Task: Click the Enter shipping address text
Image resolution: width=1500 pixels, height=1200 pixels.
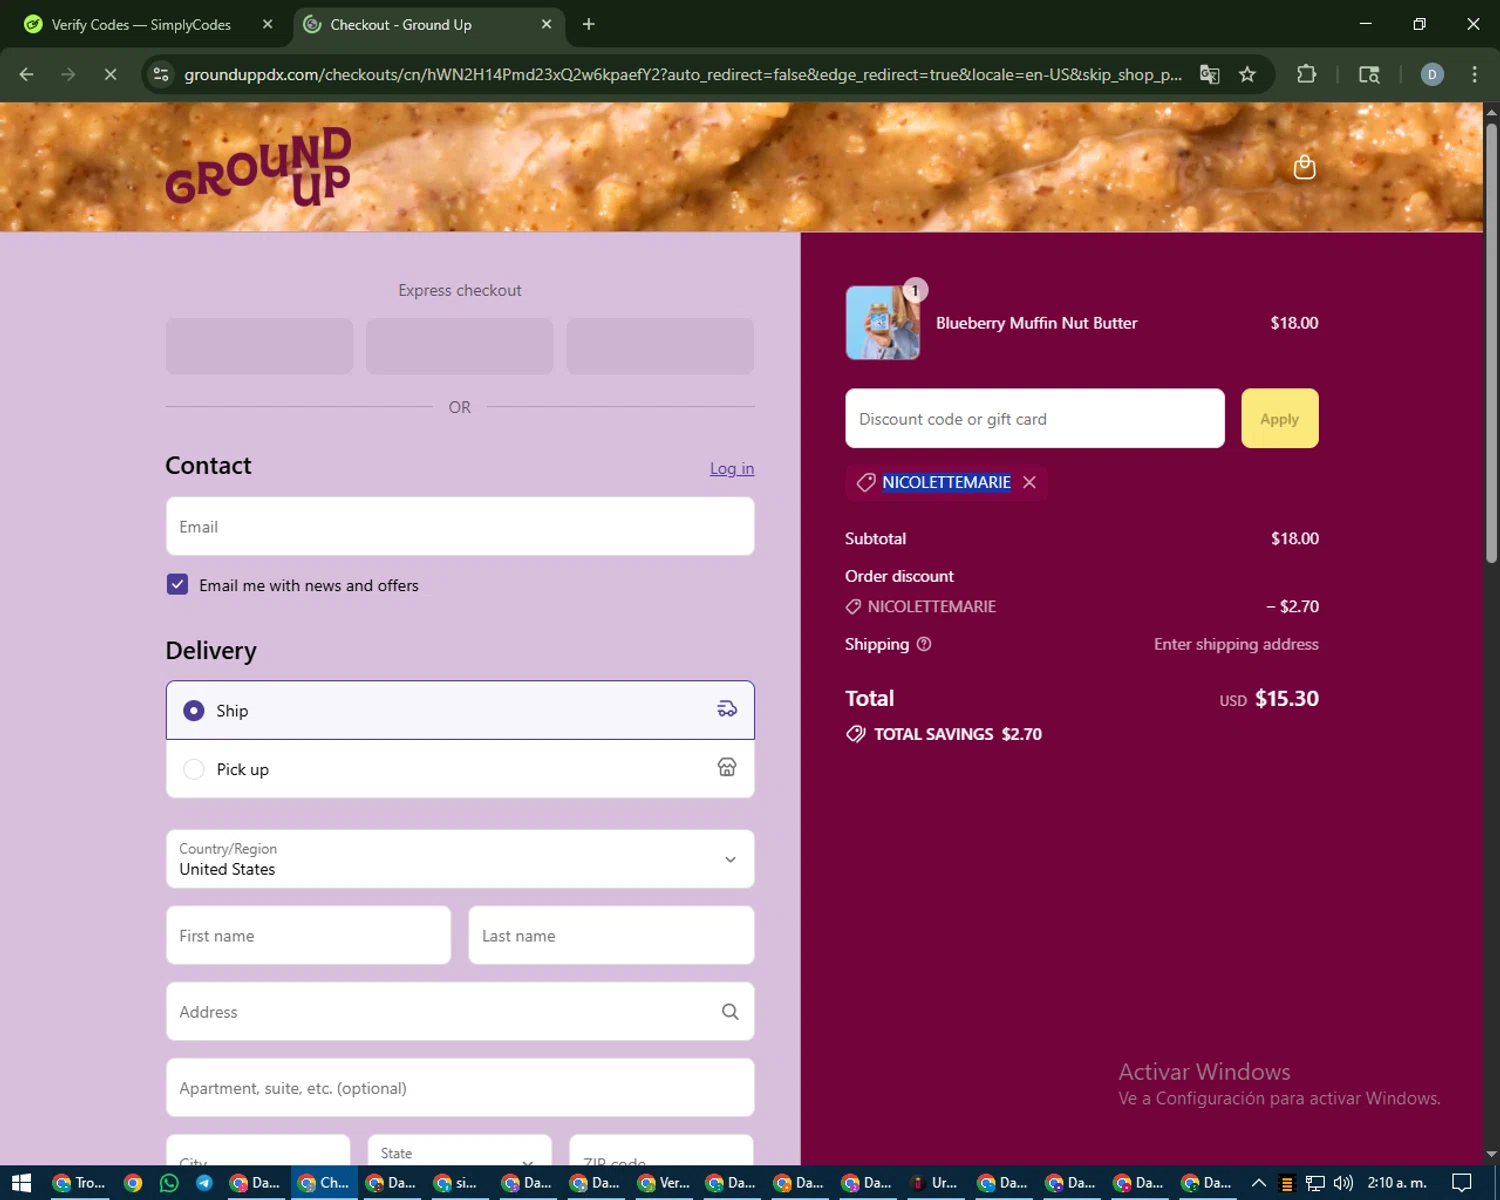Action: (1236, 644)
